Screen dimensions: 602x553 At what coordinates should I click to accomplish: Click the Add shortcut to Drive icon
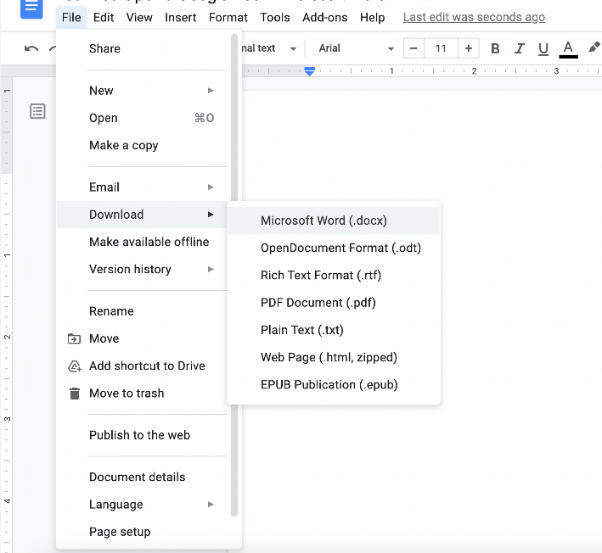coord(74,366)
